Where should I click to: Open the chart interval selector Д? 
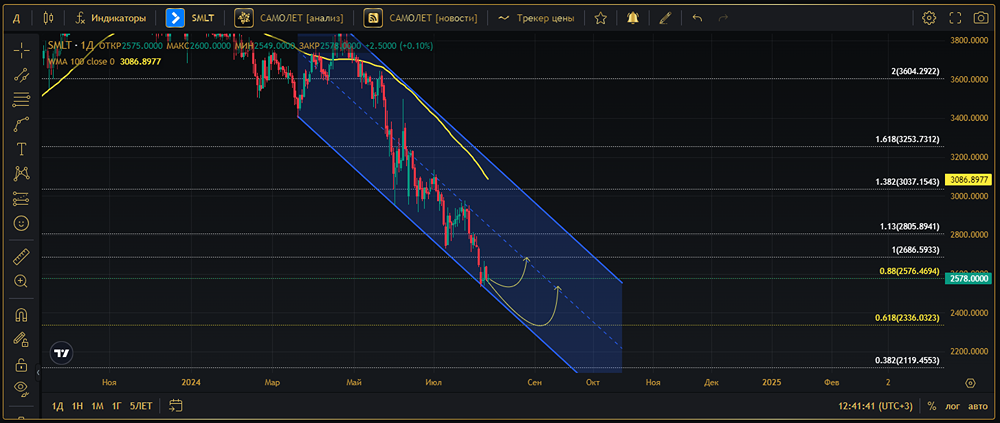coord(17,18)
